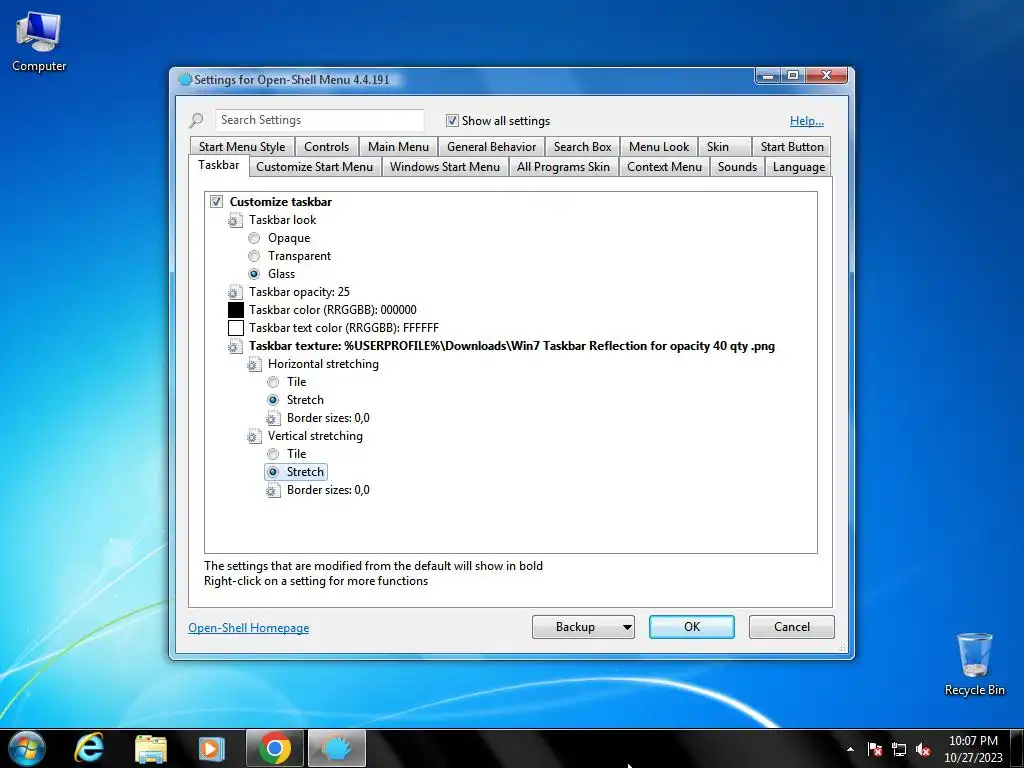Open the Help... link

pyautogui.click(x=807, y=121)
